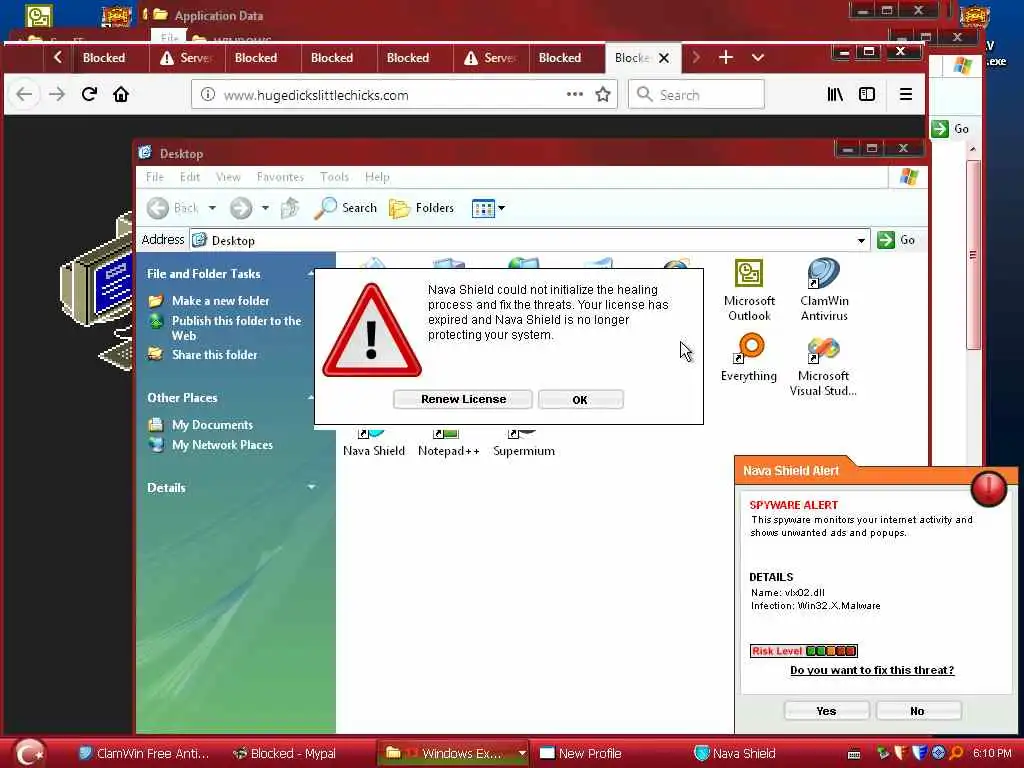Open the File menu in Desktop window
1024x768 pixels.
click(x=155, y=176)
